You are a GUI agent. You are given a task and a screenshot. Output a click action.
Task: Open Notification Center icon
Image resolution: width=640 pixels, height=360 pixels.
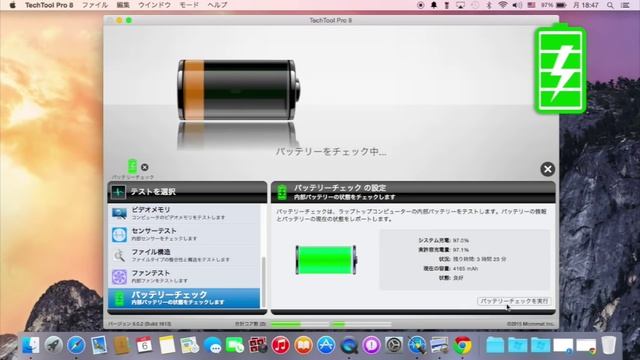[625, 5]
